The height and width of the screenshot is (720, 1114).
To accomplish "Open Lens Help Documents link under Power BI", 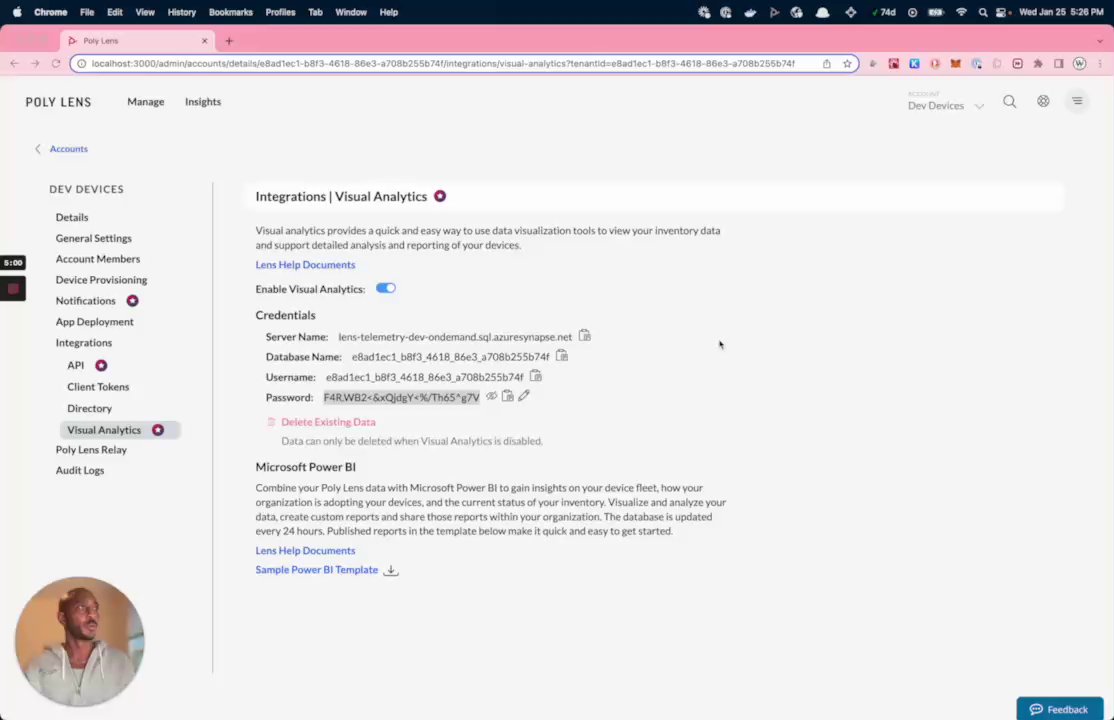I will [x=305, y=550].
